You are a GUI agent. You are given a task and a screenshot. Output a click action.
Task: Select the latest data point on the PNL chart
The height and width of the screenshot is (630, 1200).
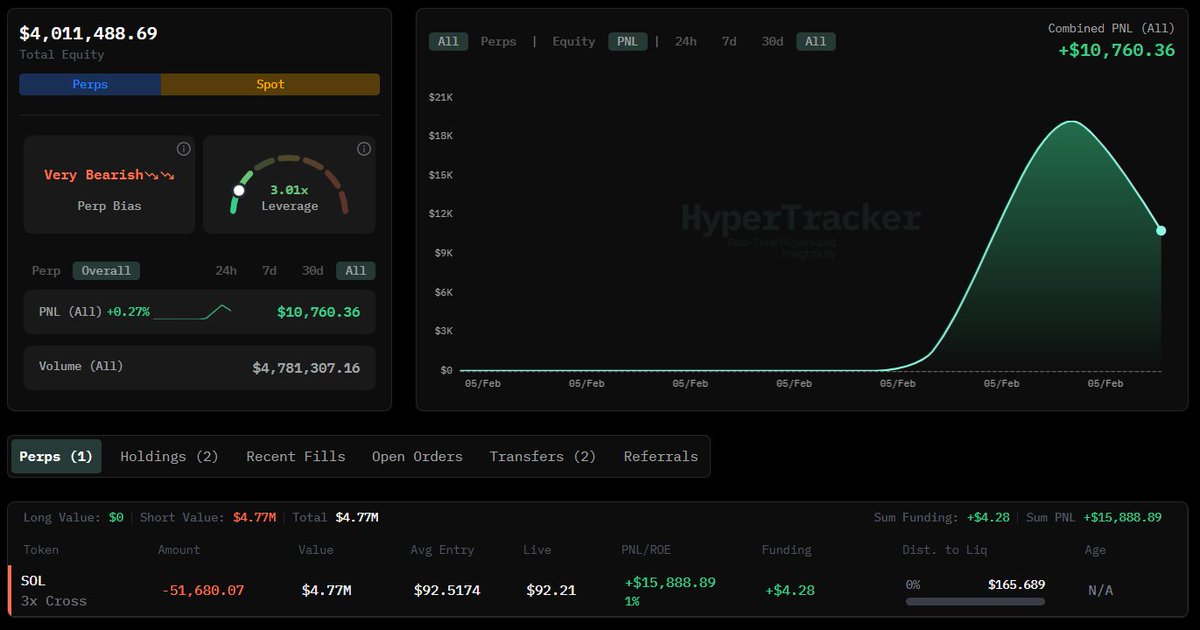pos(1161,230)
